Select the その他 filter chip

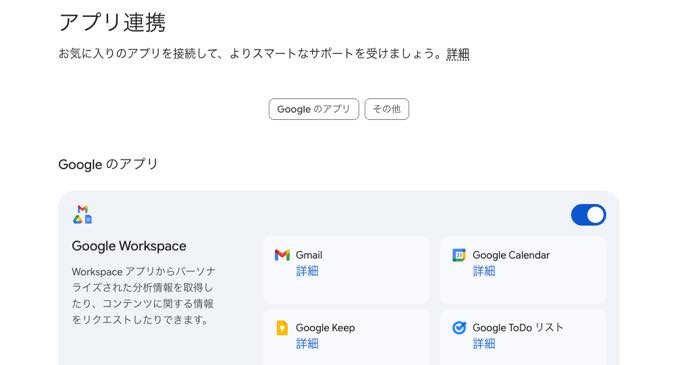tap(386, 109)
